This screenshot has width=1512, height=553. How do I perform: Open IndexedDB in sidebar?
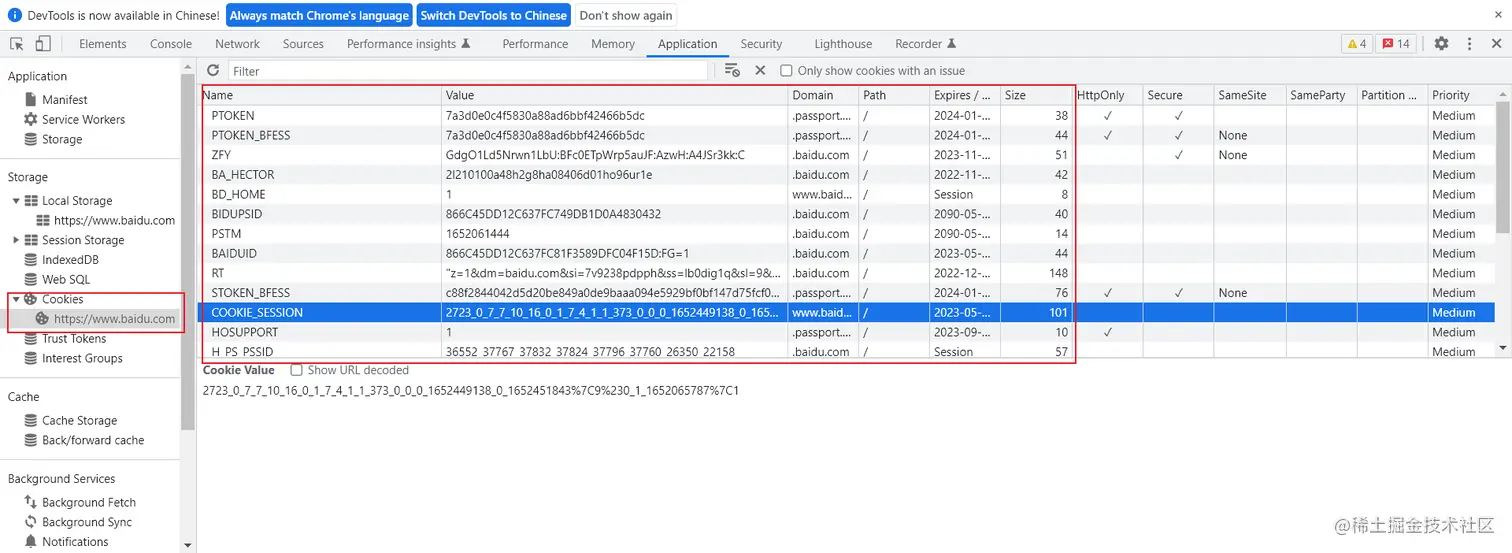(70, 260)
